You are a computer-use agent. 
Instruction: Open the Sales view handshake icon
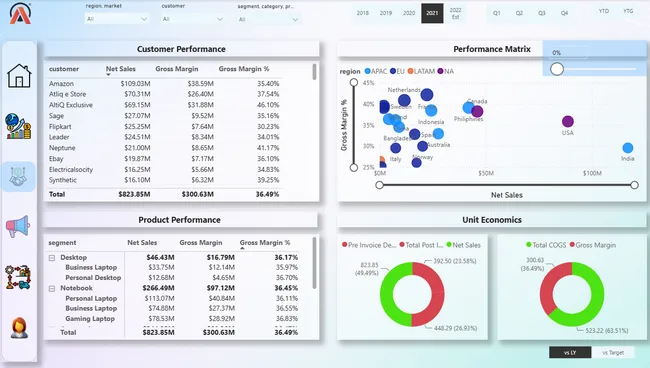click(x=18, y=177)
